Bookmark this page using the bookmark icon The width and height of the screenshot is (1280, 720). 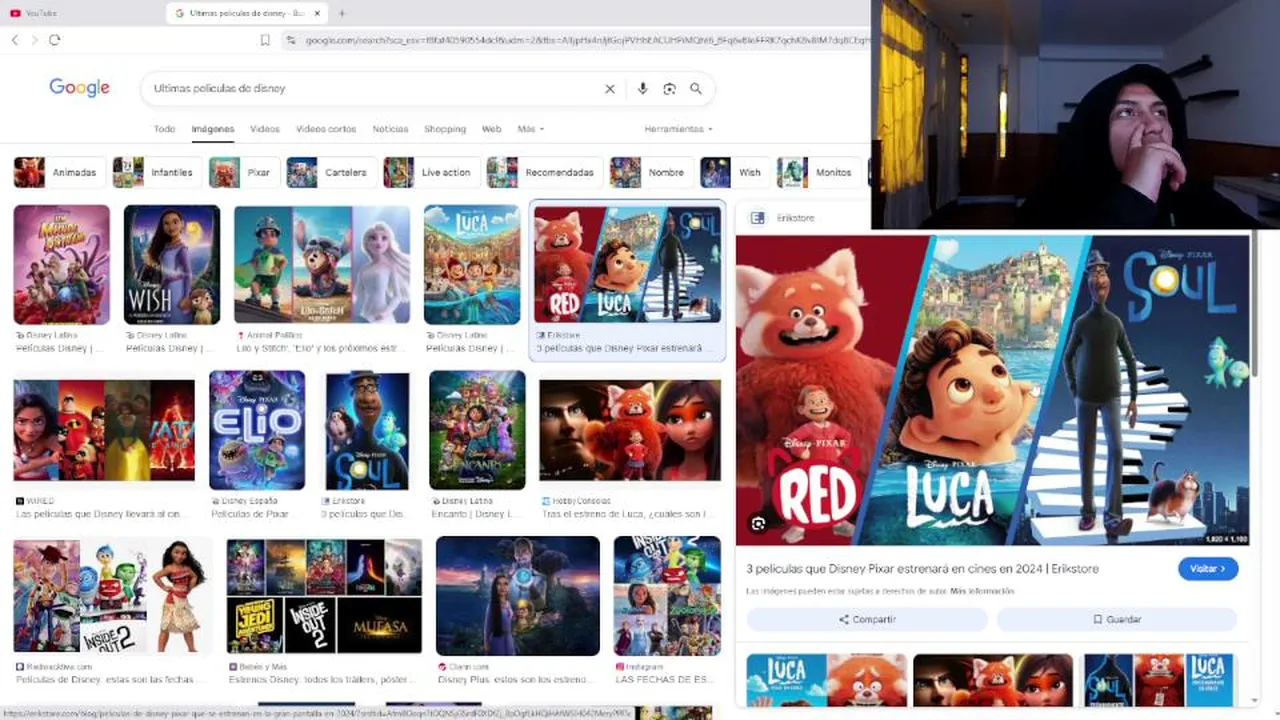click(x=265, y=40)
